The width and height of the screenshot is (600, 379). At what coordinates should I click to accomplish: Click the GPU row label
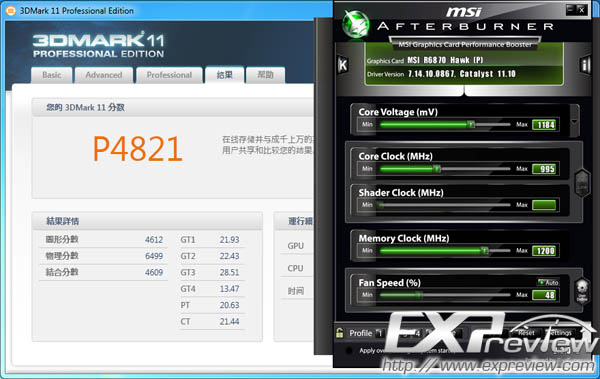click(295, 246)
